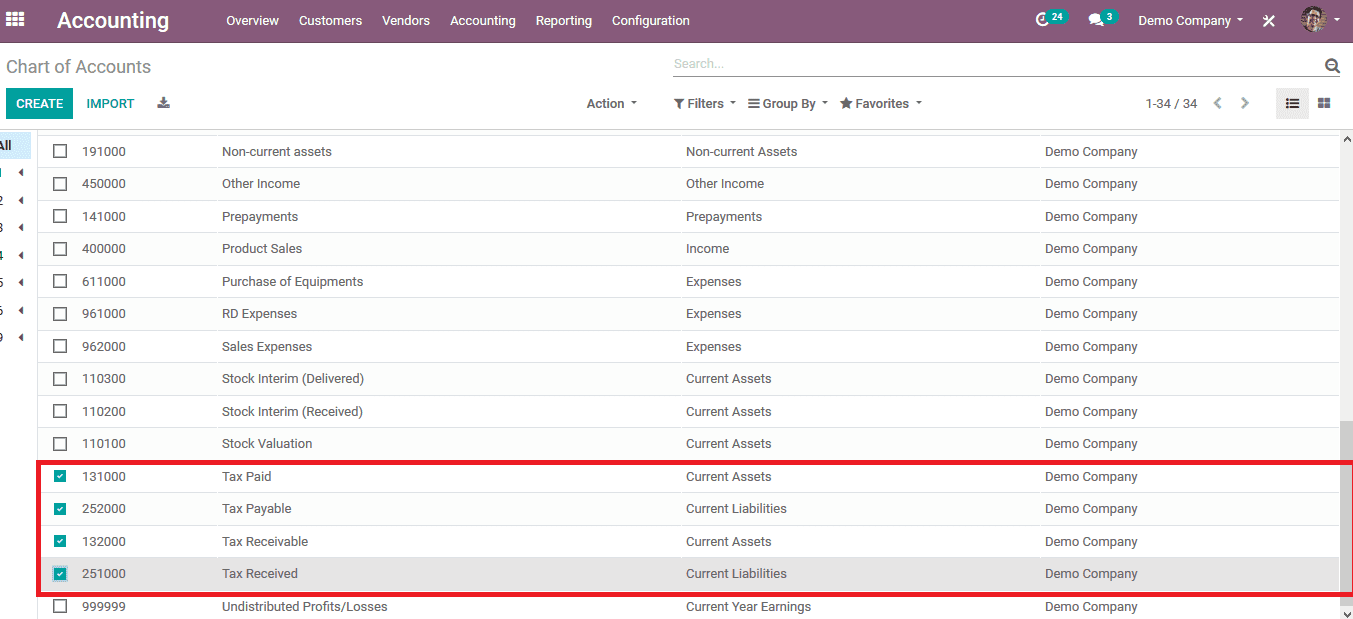The height and width of the screenshot is (619, 1353).
Task: Click the Search input field
Action: [x=996, y=64]
